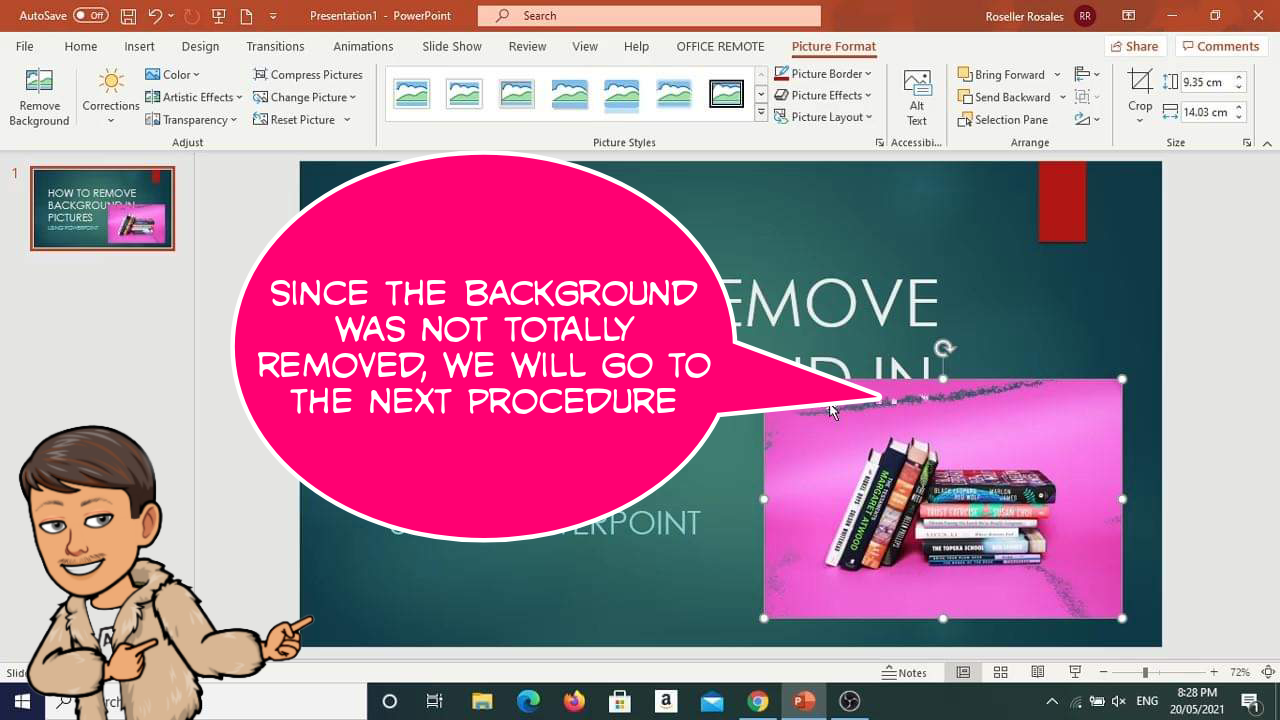Expand the Picture Styles gallery
Viewport: 1280px width, 720px height.
pyautogui.click(x=760, y=113)
